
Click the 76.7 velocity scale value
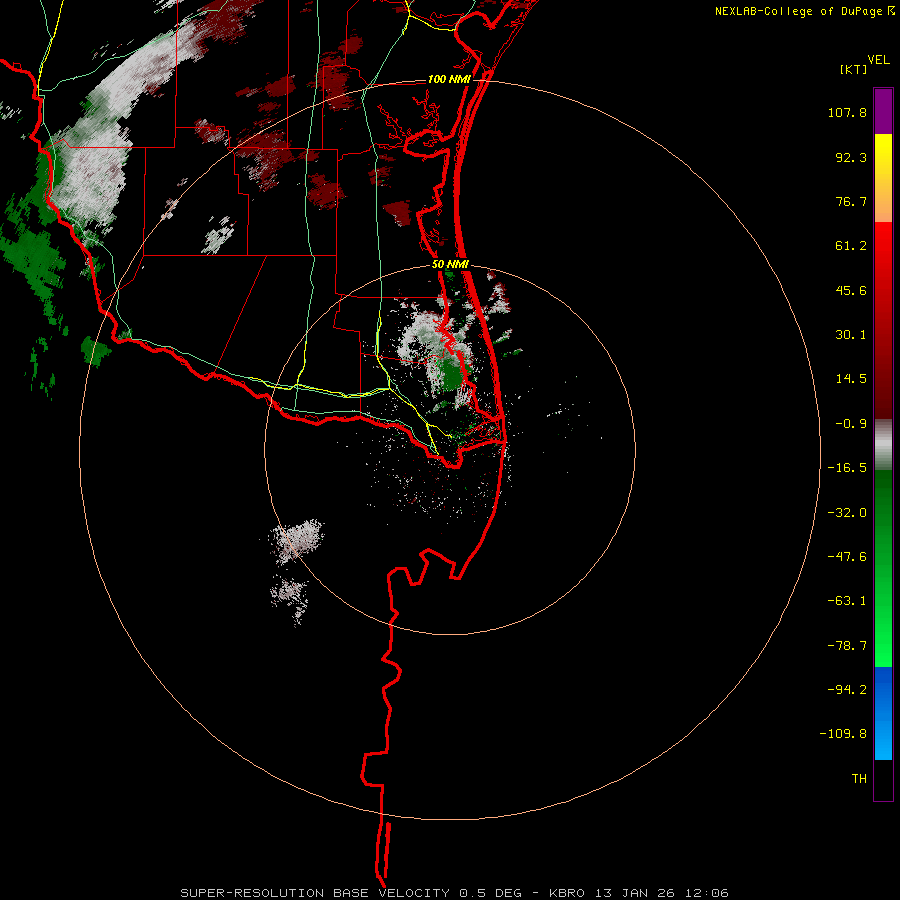(x=851, y=201)
